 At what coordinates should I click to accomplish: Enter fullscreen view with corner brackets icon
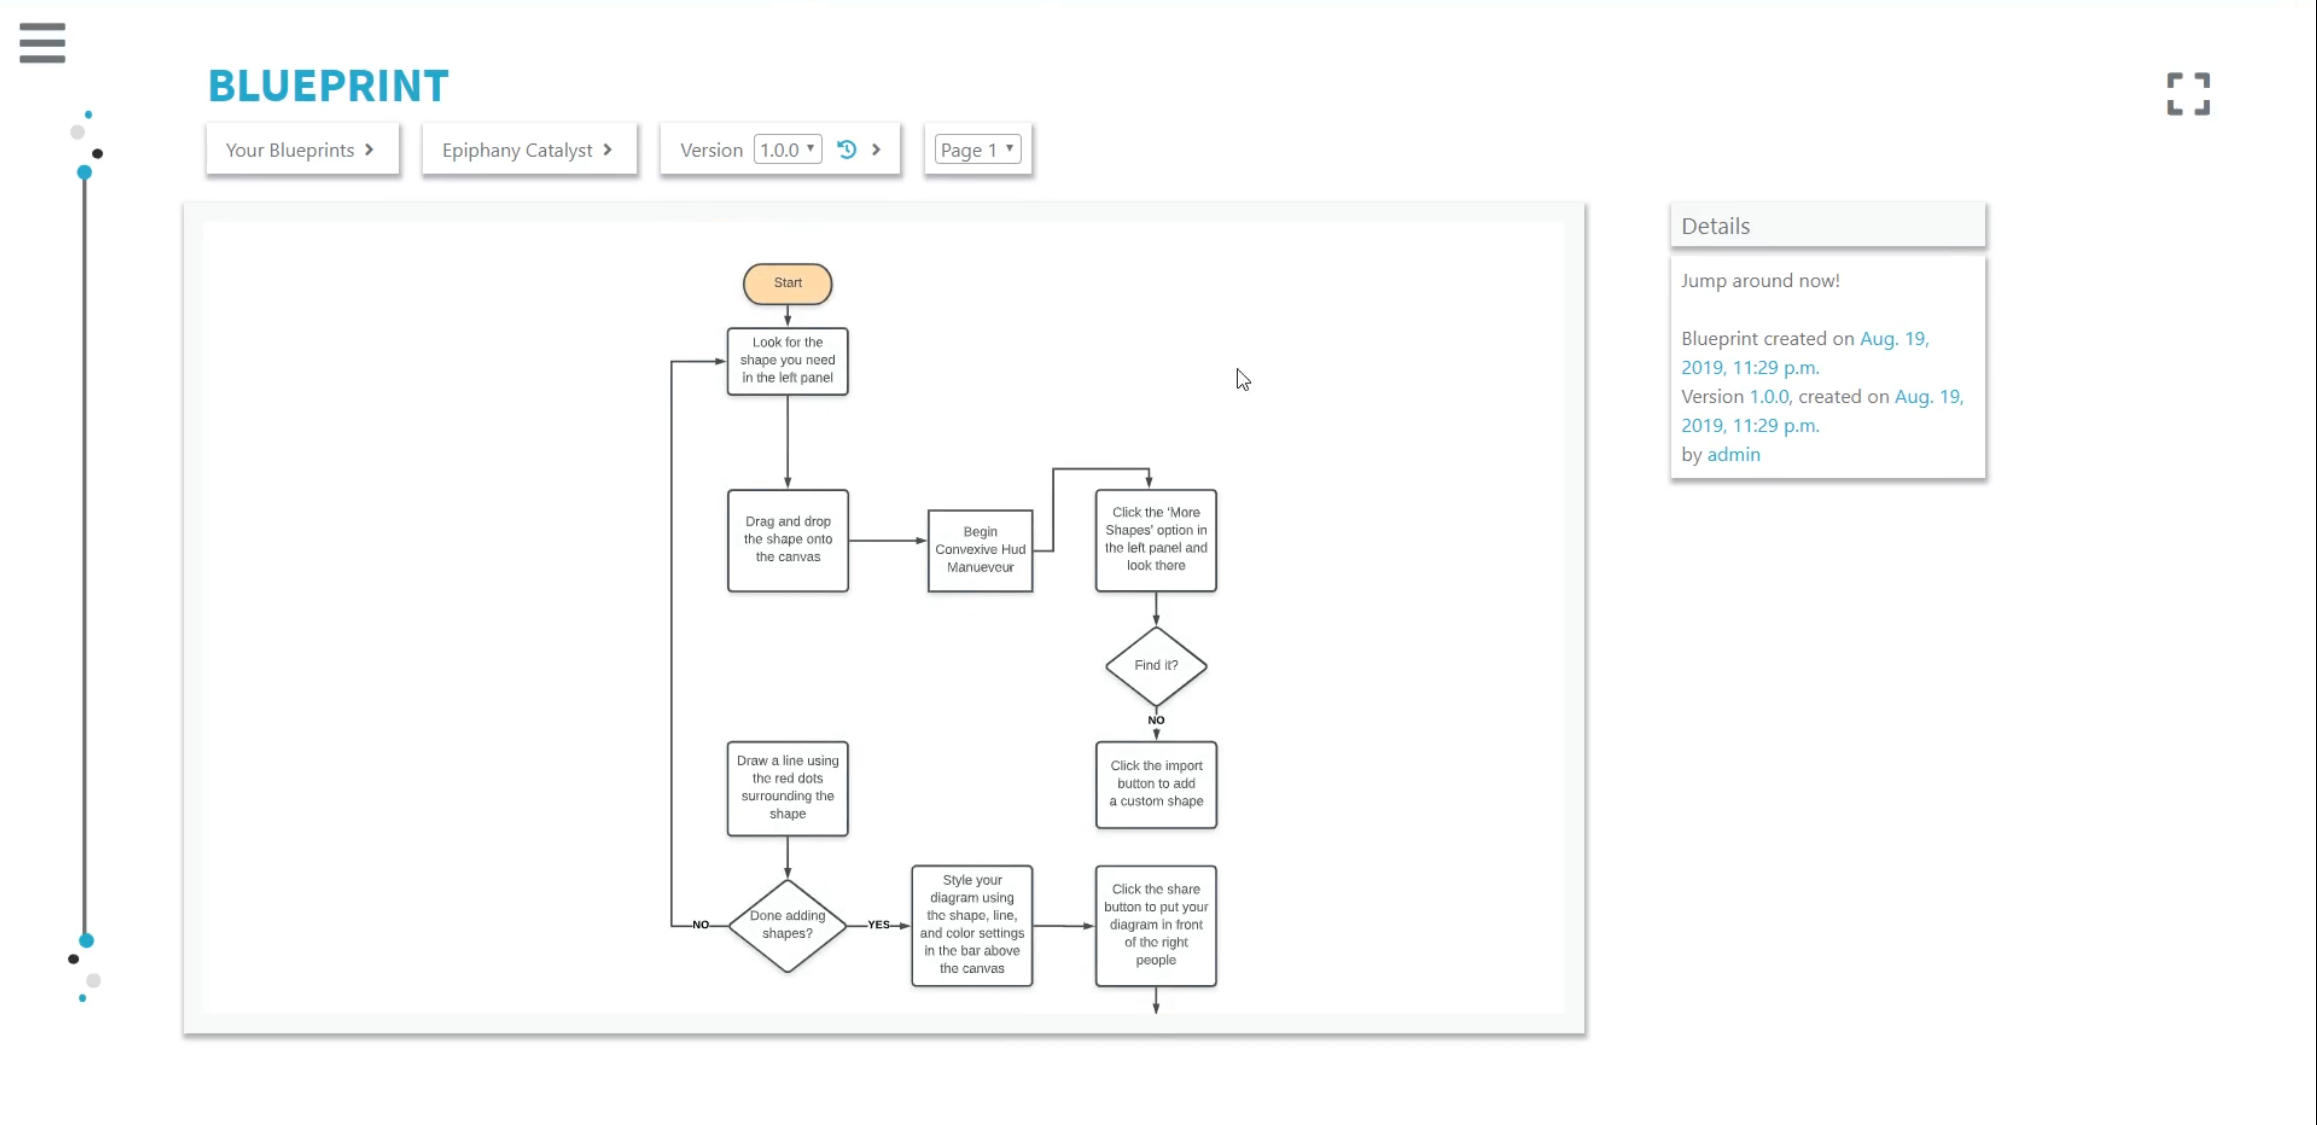click(x=2188, y=94)
